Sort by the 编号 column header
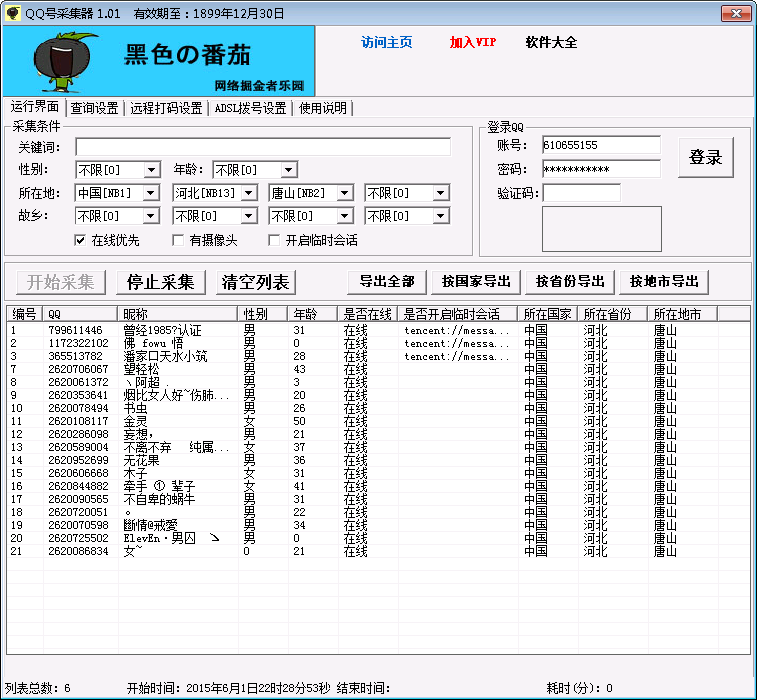757x700 pixels. pyautogui.click(x=25, y=314)
